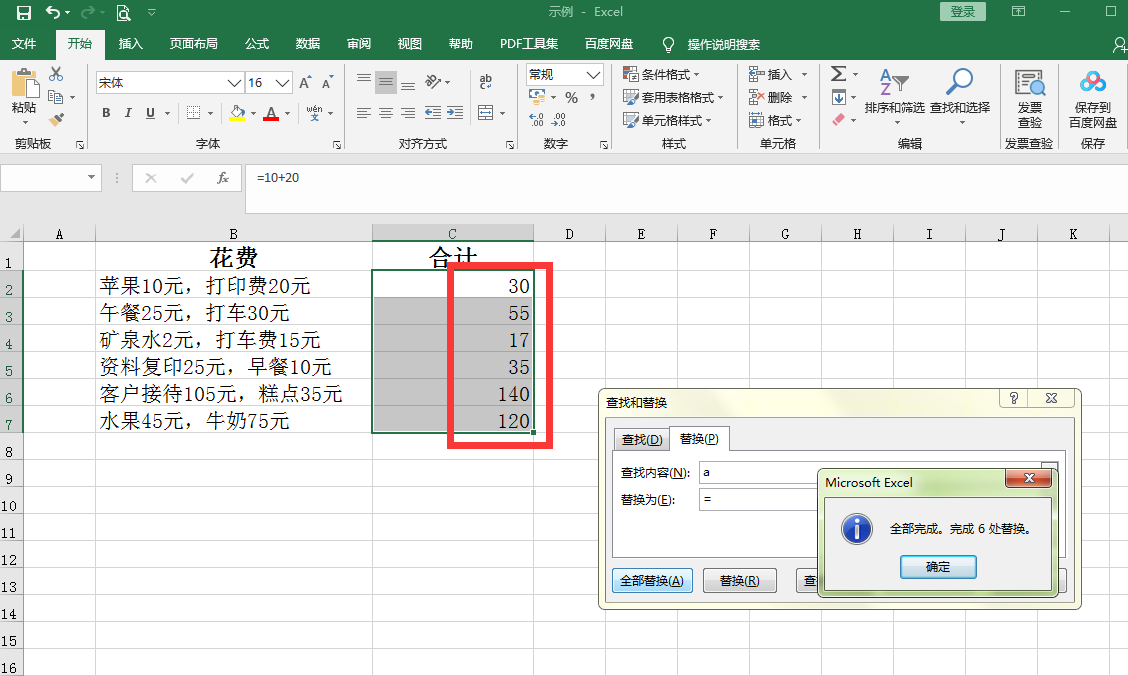Image resolution: width=1128 pixels, height=676 pixels.
Task: Click the large Paste clipboard icon
Action: (x=24, y=83)
